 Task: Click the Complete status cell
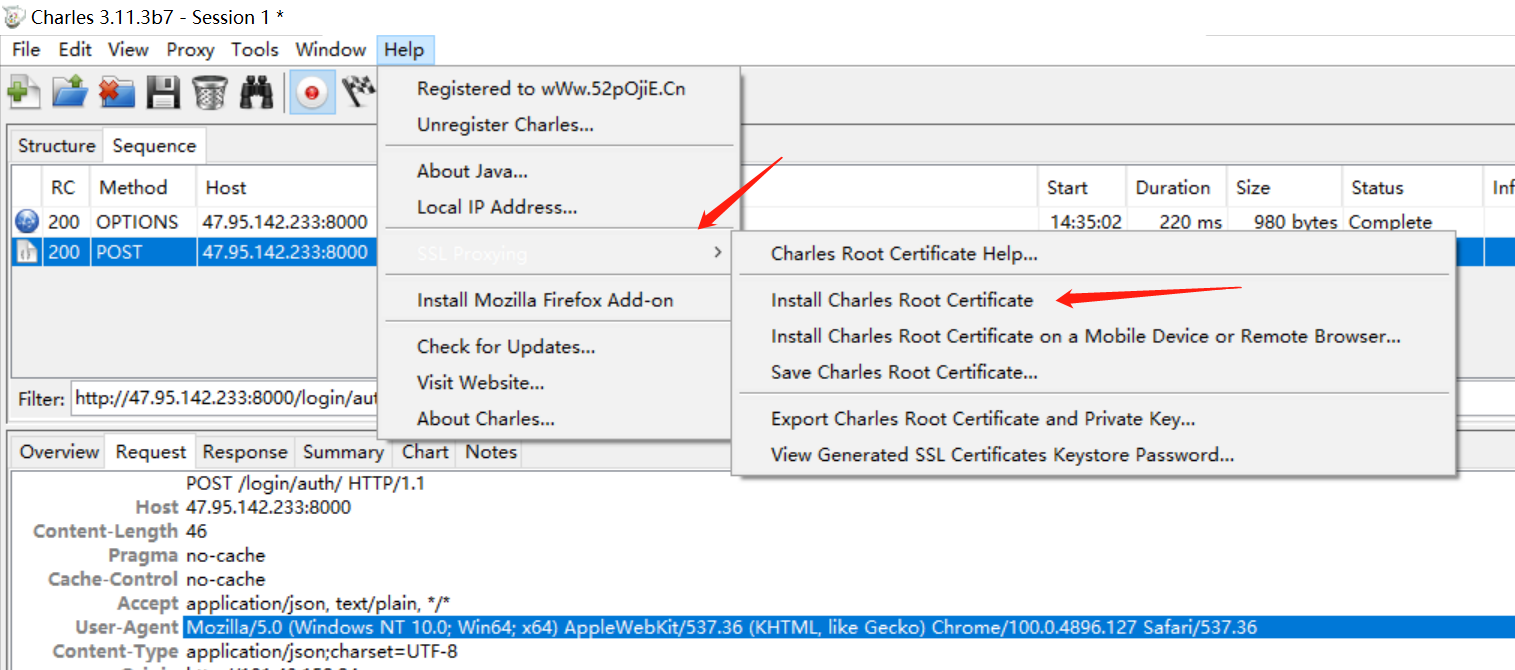[1390, 222]
